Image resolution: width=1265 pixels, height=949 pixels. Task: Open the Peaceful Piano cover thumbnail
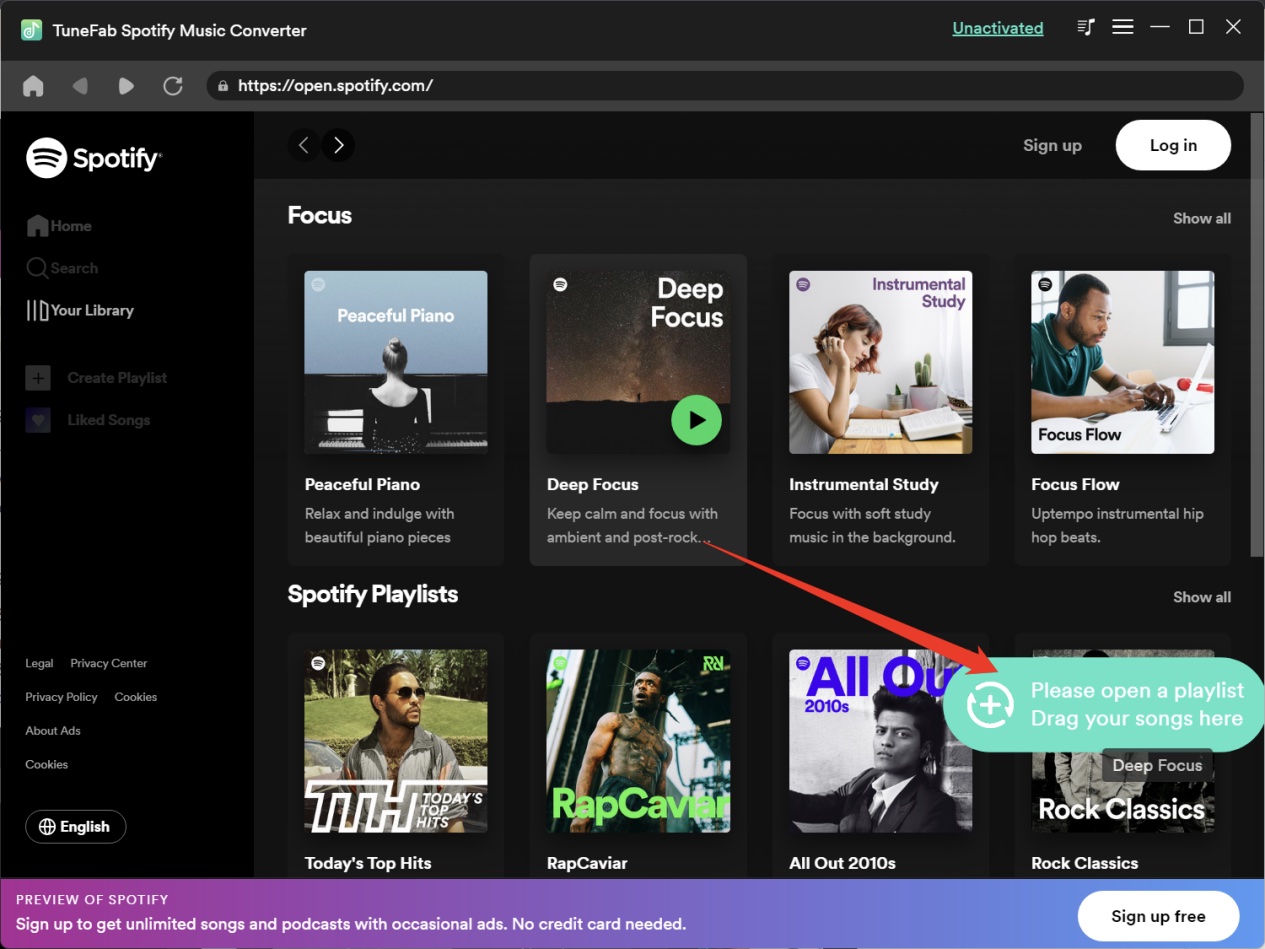[x=396, y=362]
